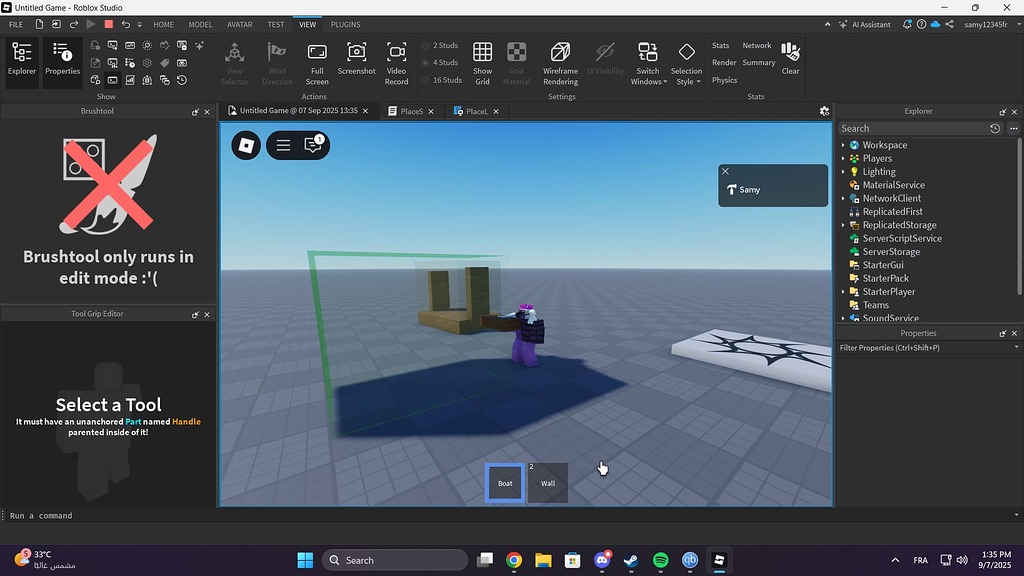The height and width of the screenshot is (576, 1024).
Task: Select the Explorer icon in the Show group
Action: point(21,60)
